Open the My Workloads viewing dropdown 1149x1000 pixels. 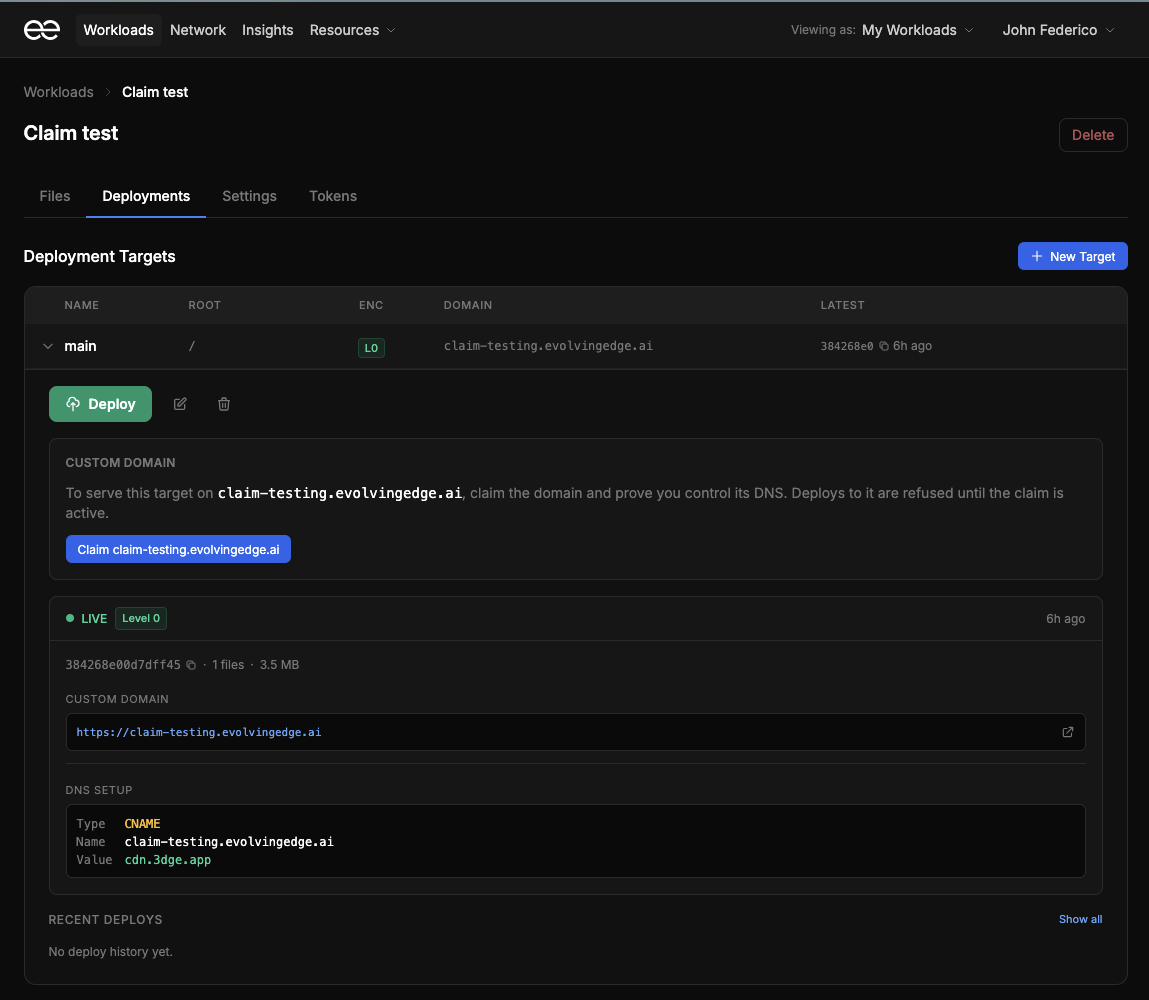click(917, 30)
